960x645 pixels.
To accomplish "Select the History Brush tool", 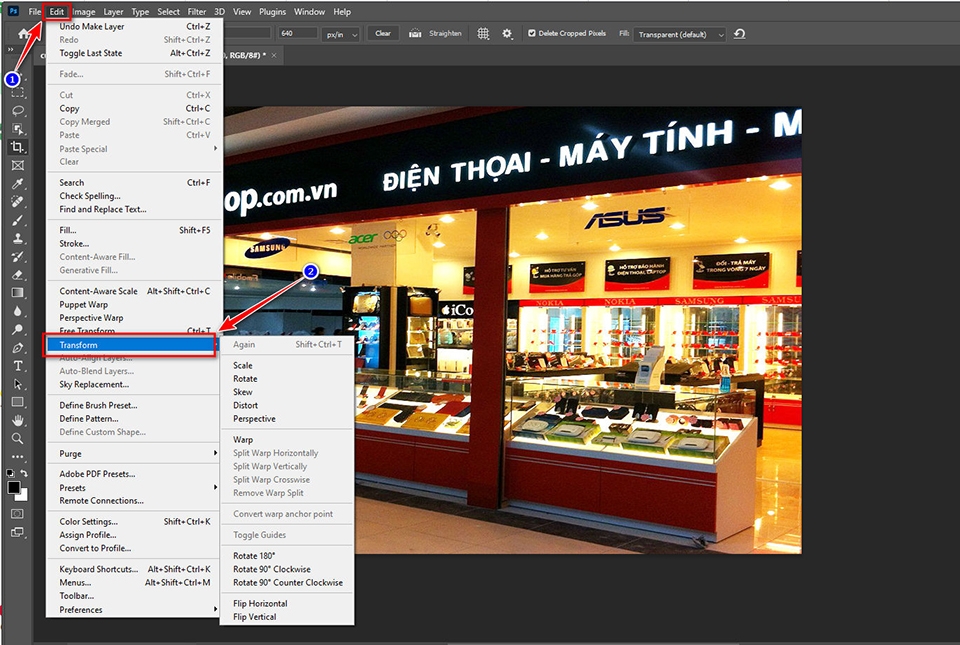I will pyautogui.click(x=18, y=256).
